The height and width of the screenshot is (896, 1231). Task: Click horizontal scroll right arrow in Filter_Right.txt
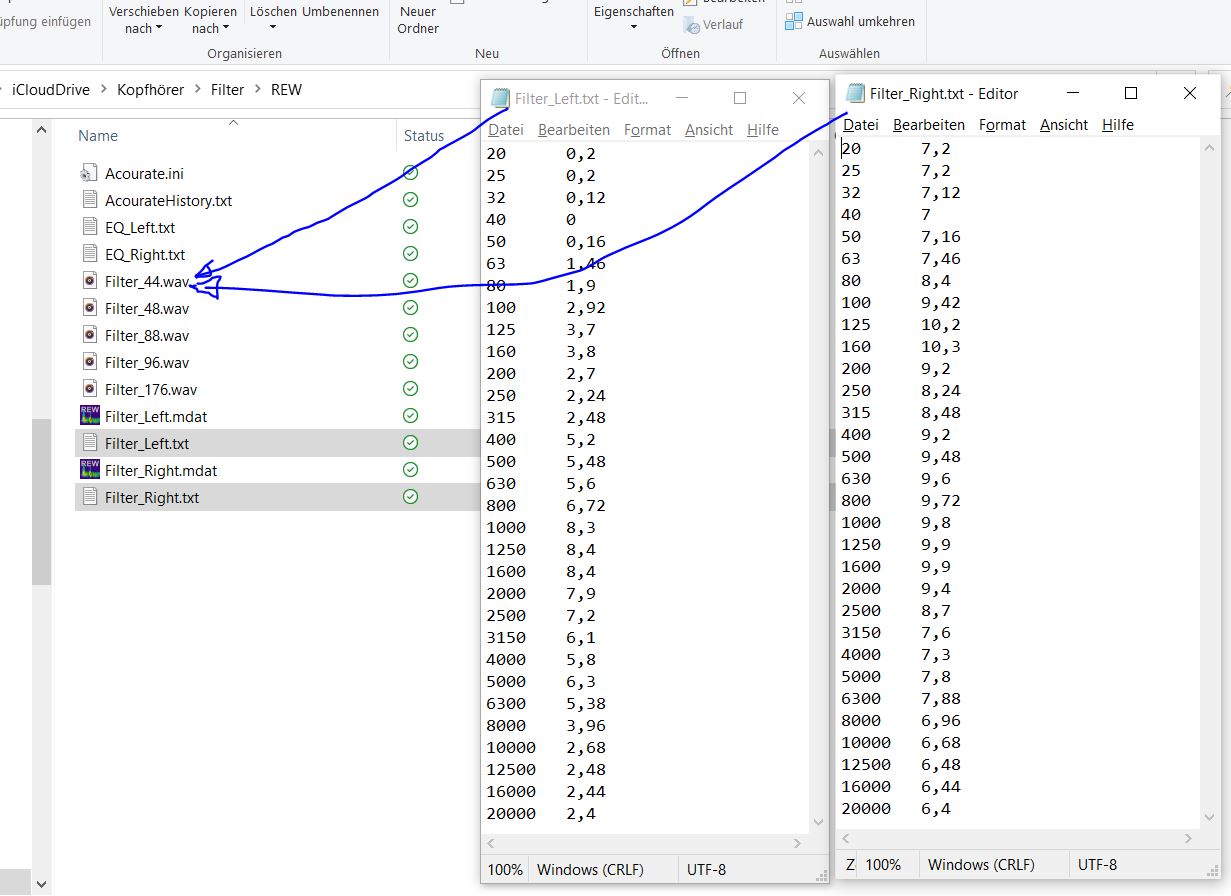tap(1189, 839)
